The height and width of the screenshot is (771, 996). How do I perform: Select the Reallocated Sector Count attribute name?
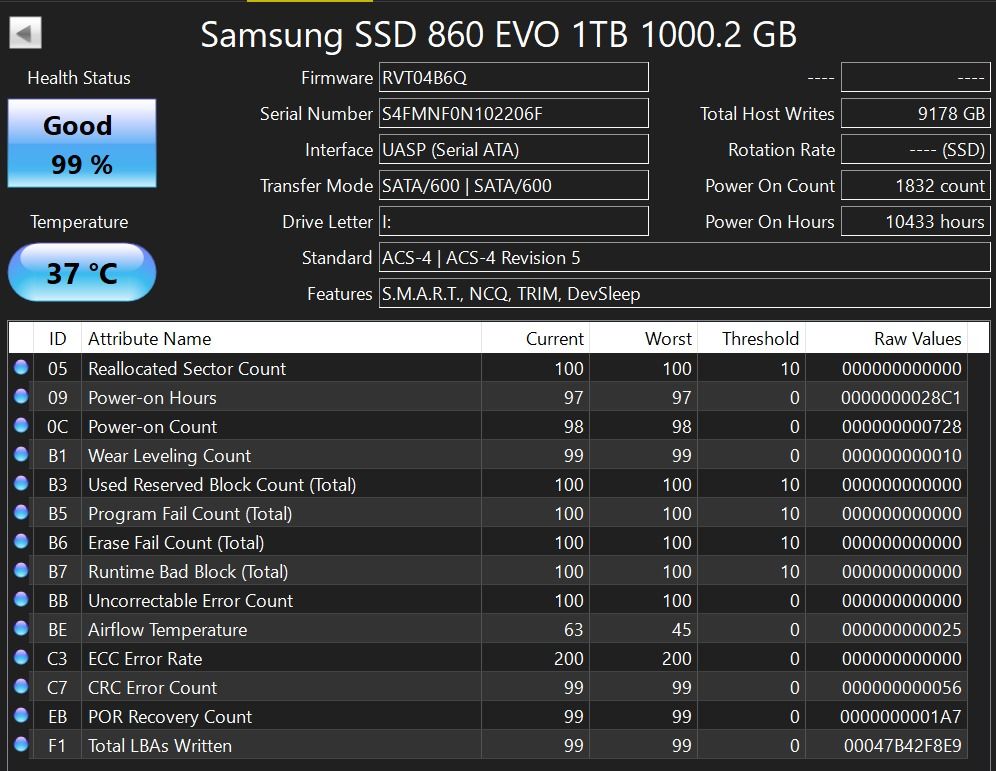[x=187, y=368]
